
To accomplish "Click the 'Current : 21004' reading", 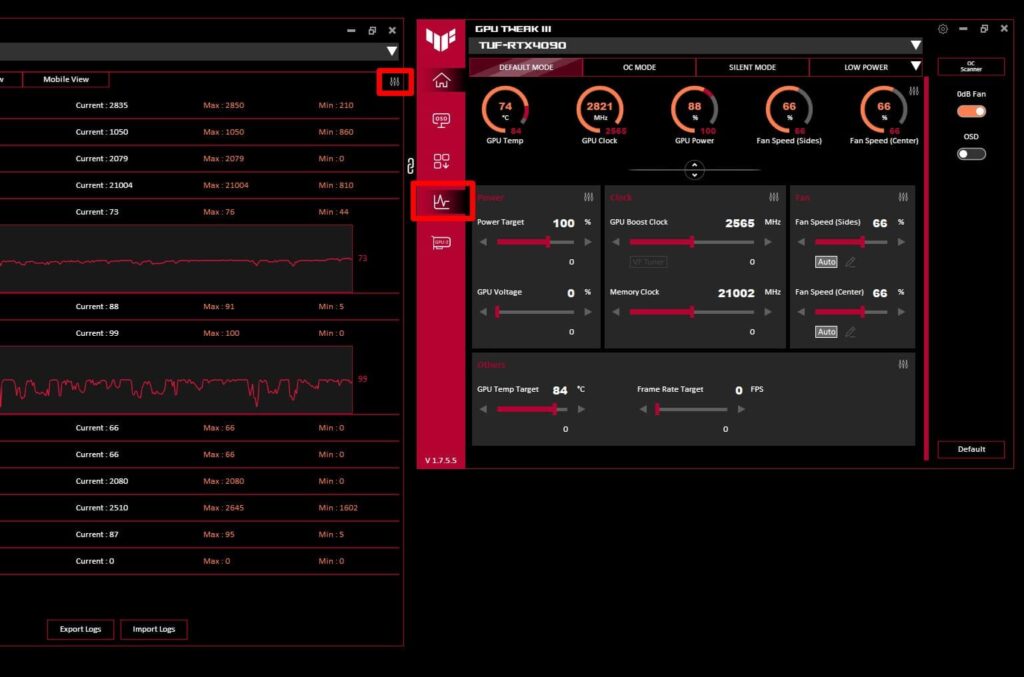I will pos(104,185).
